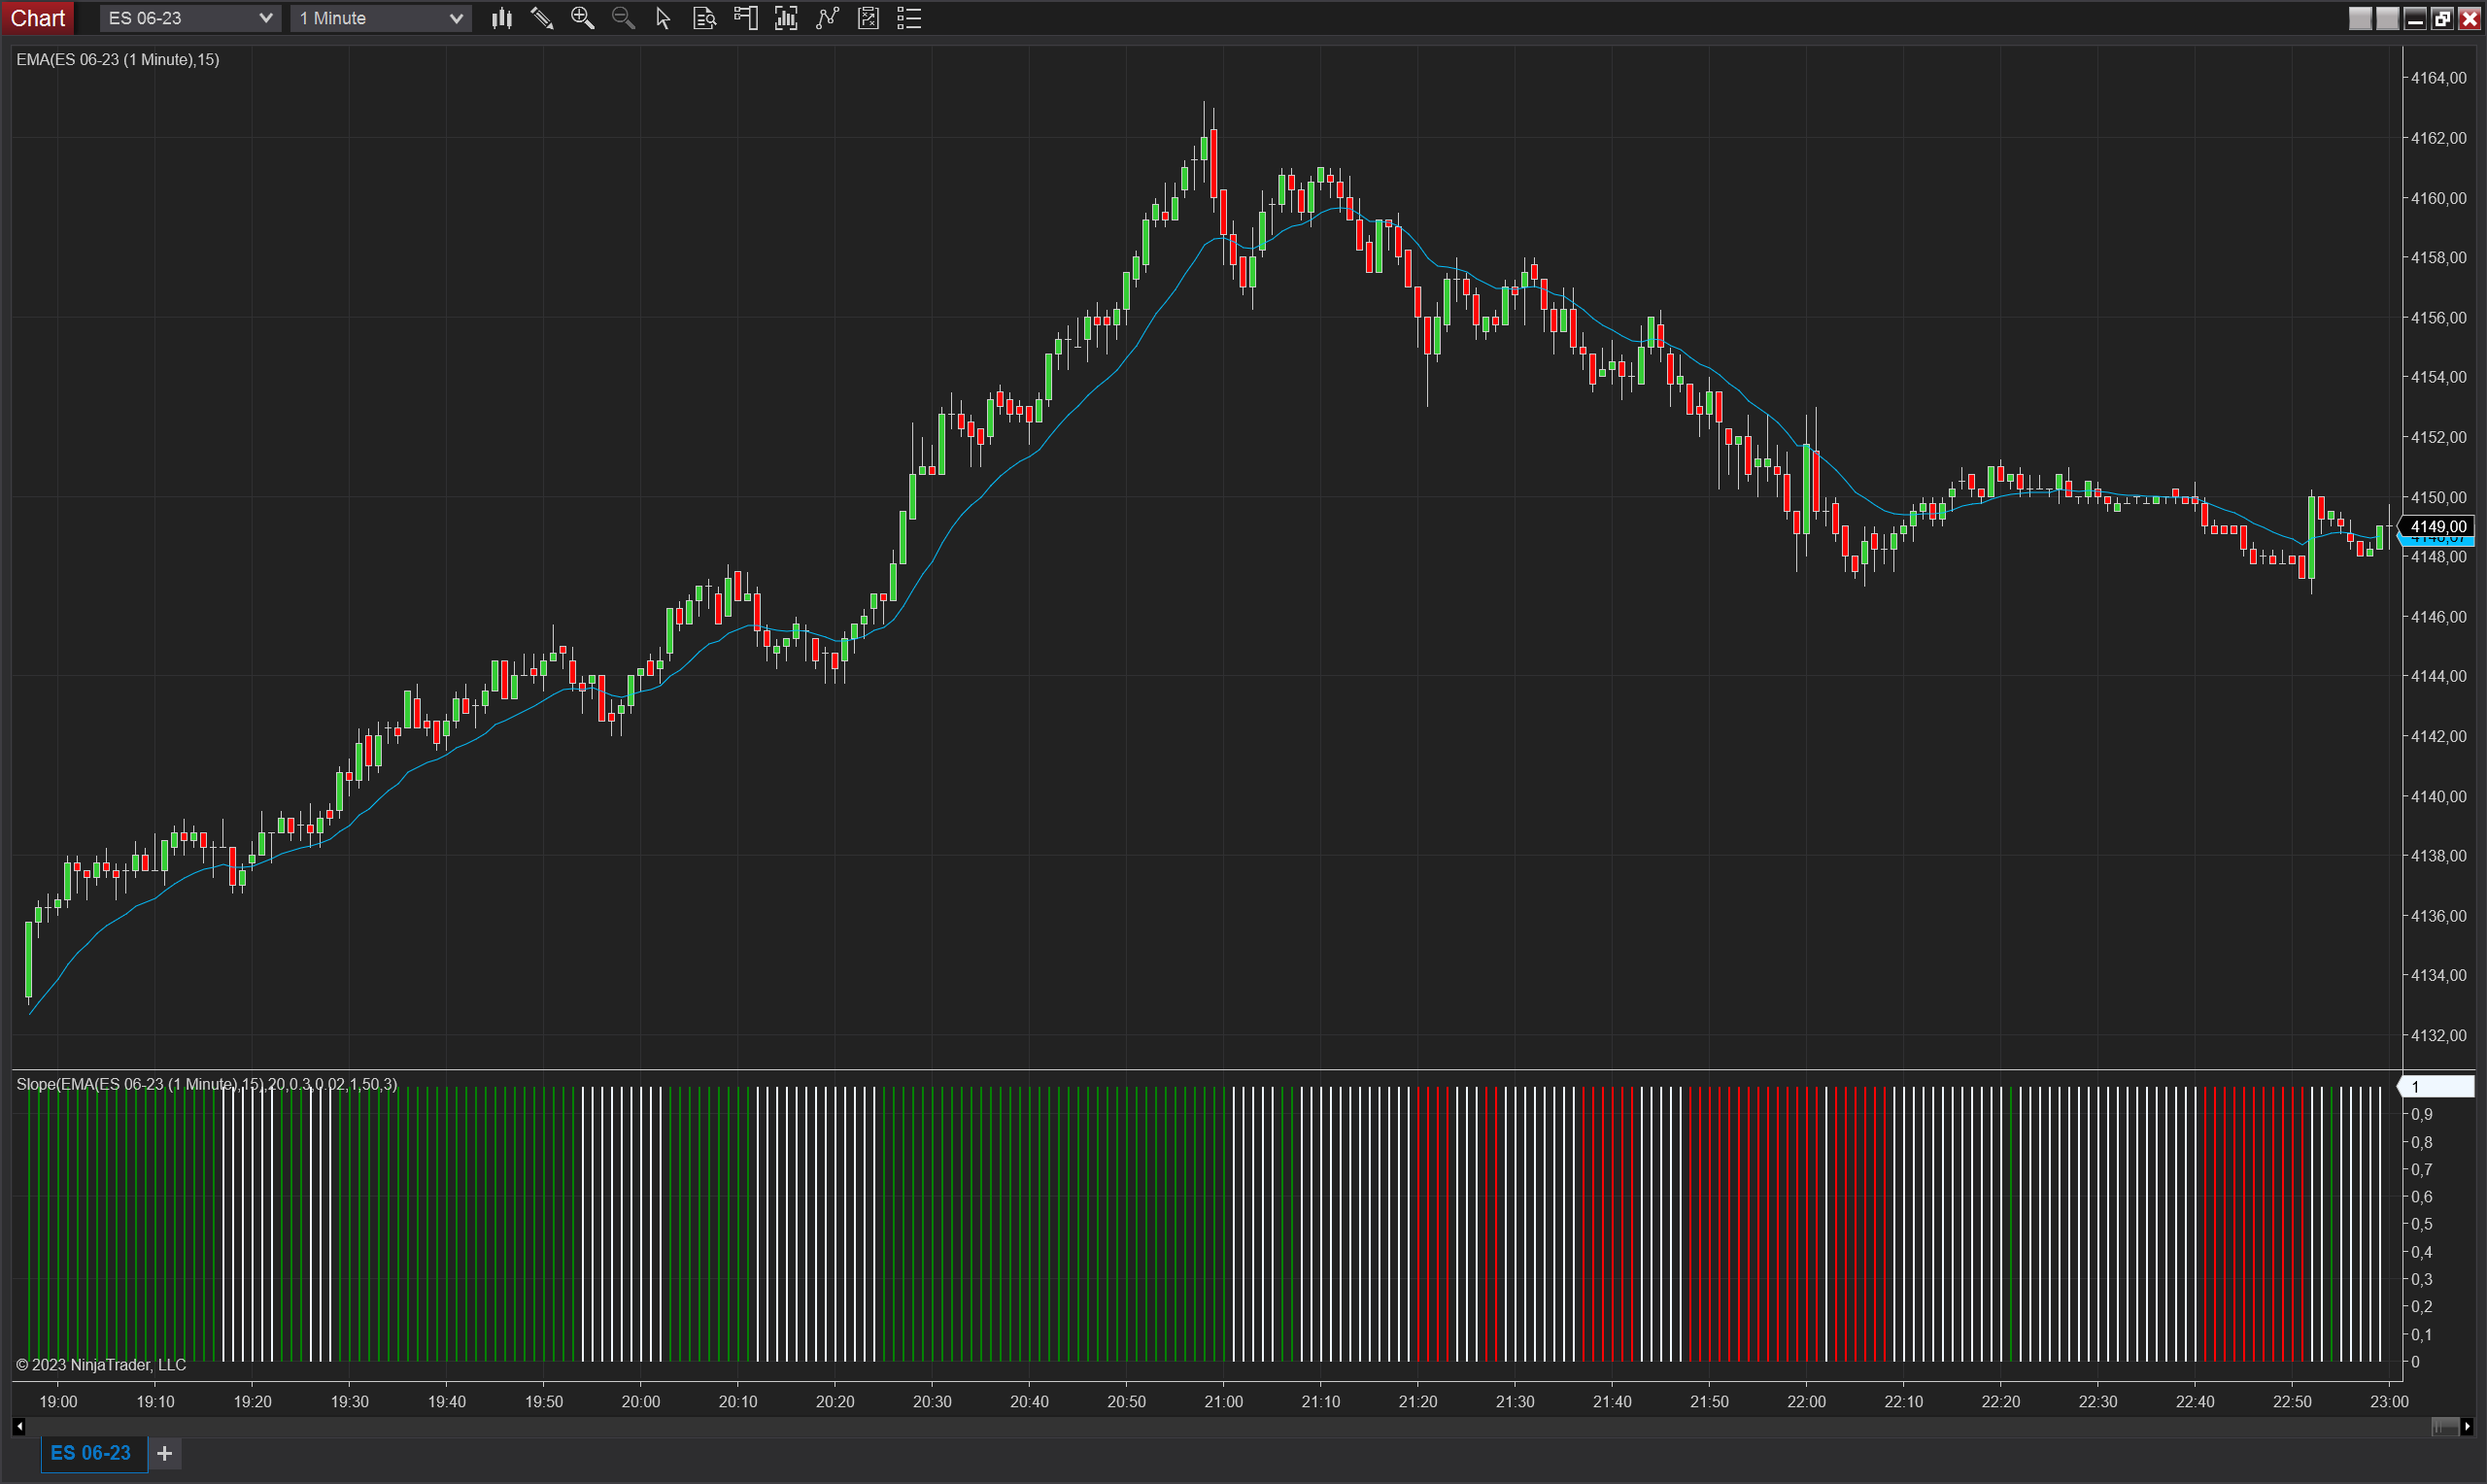Viewport: 2487px width, 1484px height.
Task: Click the 4156,00 price axis label
Action: point(2439,318)
